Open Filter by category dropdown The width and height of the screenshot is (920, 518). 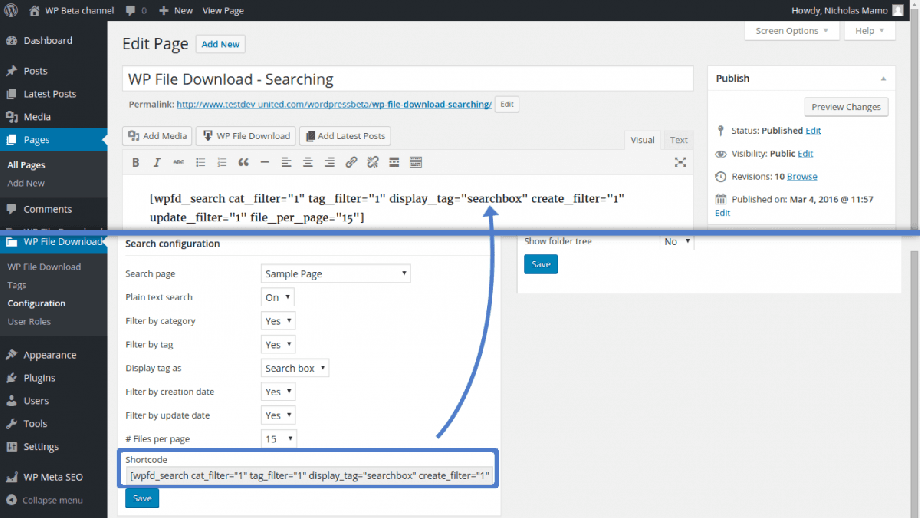click(x=278, y=321)
